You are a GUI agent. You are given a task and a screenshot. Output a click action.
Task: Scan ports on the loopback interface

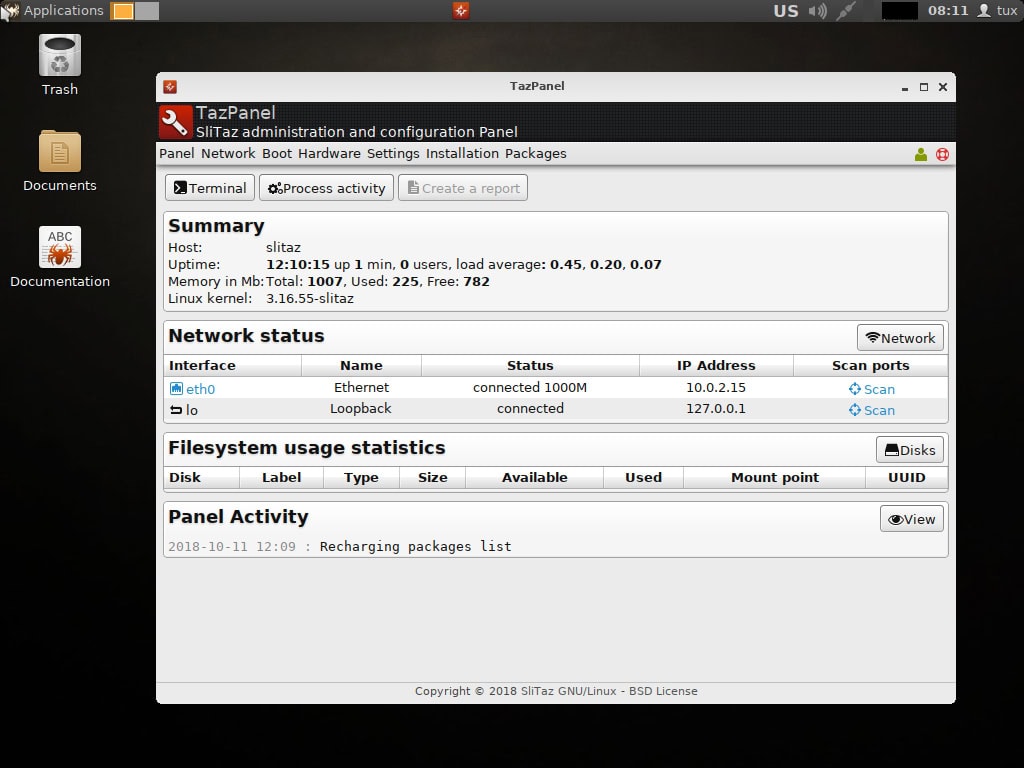coord(871,410)
